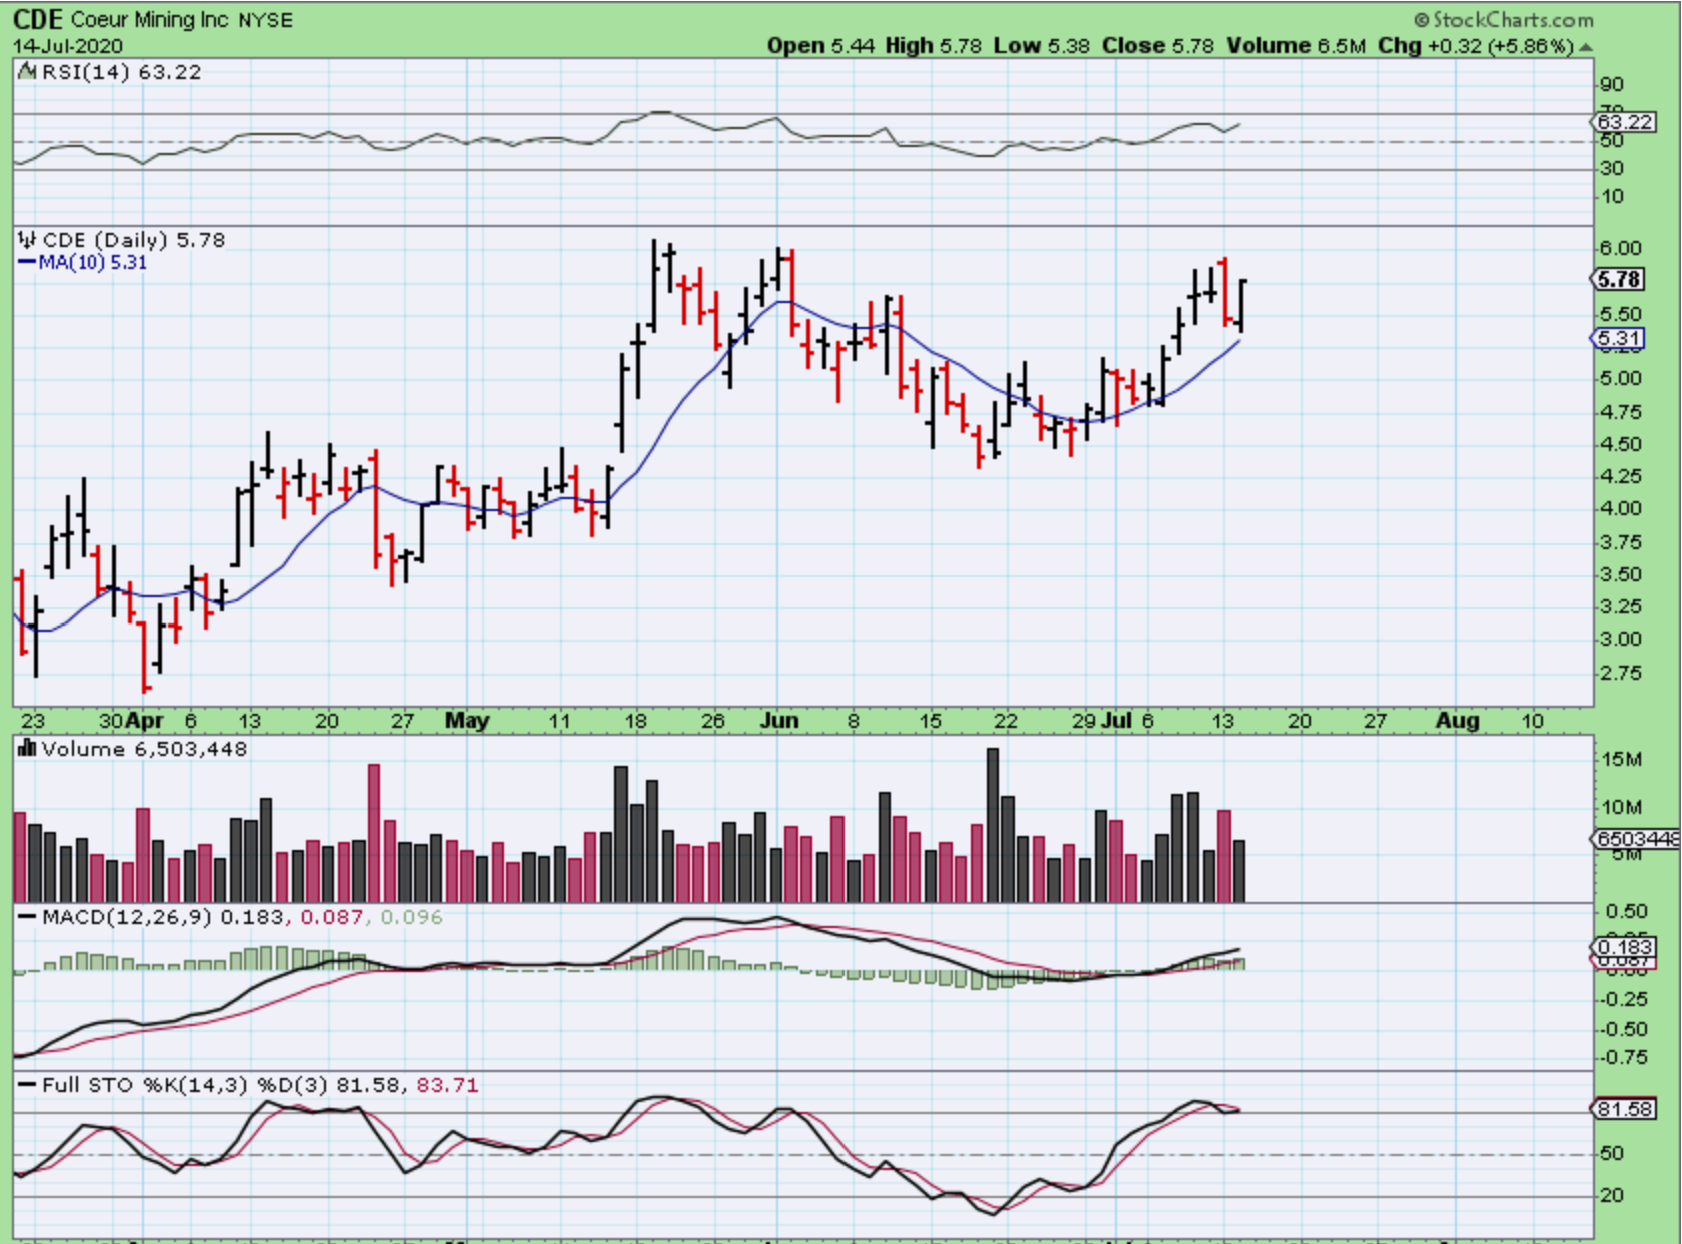Click the Apr month label on date axis
Viewport: 1682px width, 1244px height.
(x=145, y=721)
